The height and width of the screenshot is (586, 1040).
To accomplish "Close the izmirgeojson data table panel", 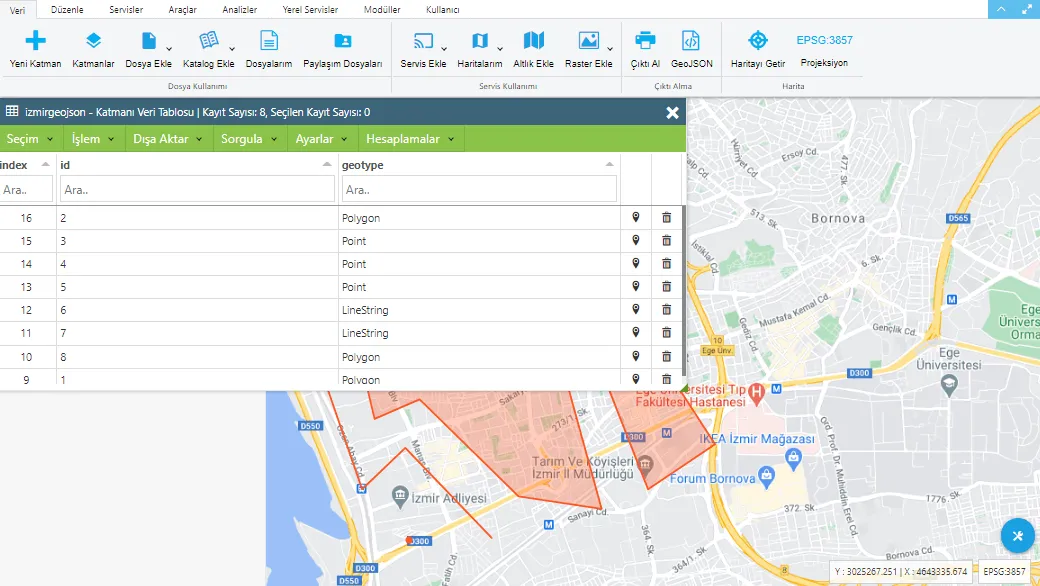I will tap(672, 113).
